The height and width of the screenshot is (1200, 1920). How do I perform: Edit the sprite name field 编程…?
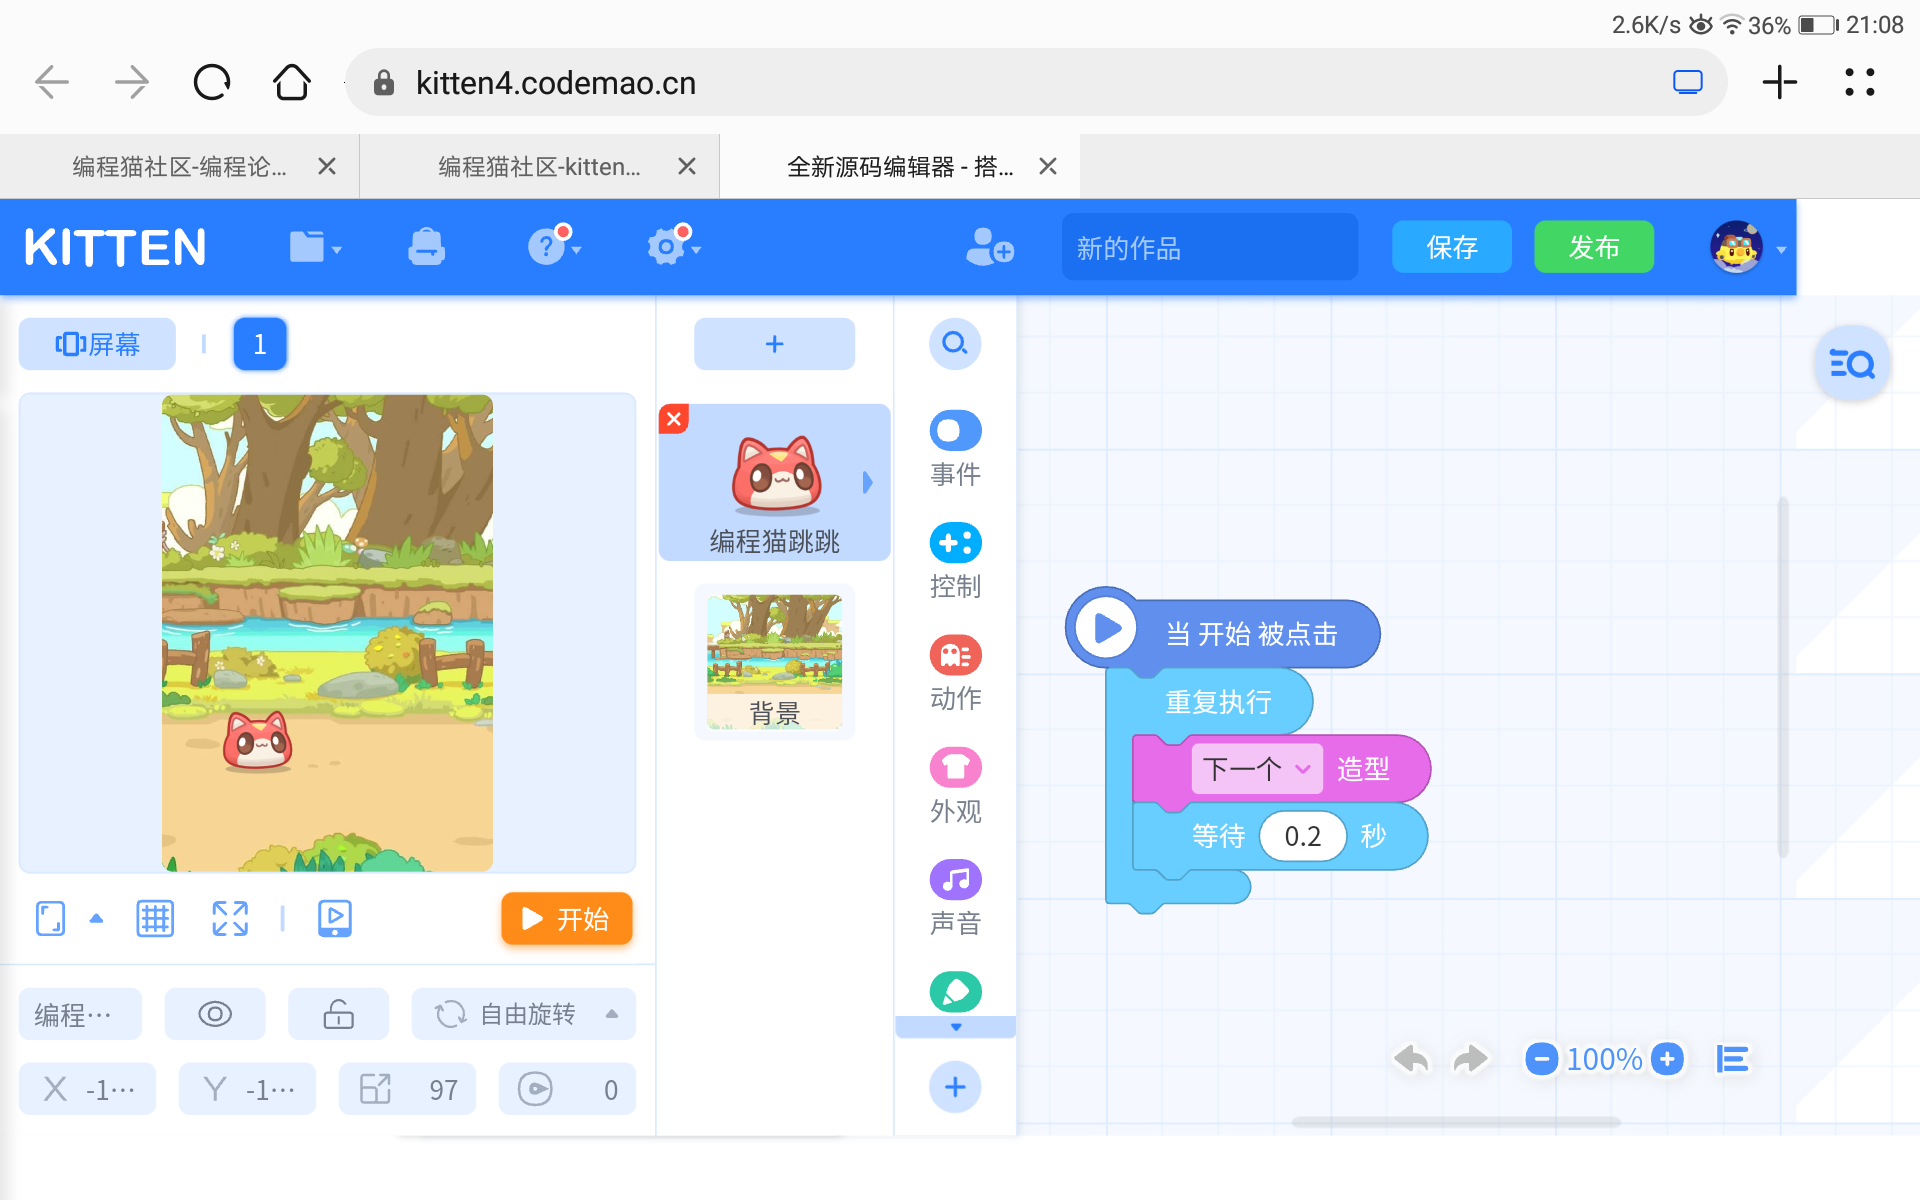click(81, 1015)
